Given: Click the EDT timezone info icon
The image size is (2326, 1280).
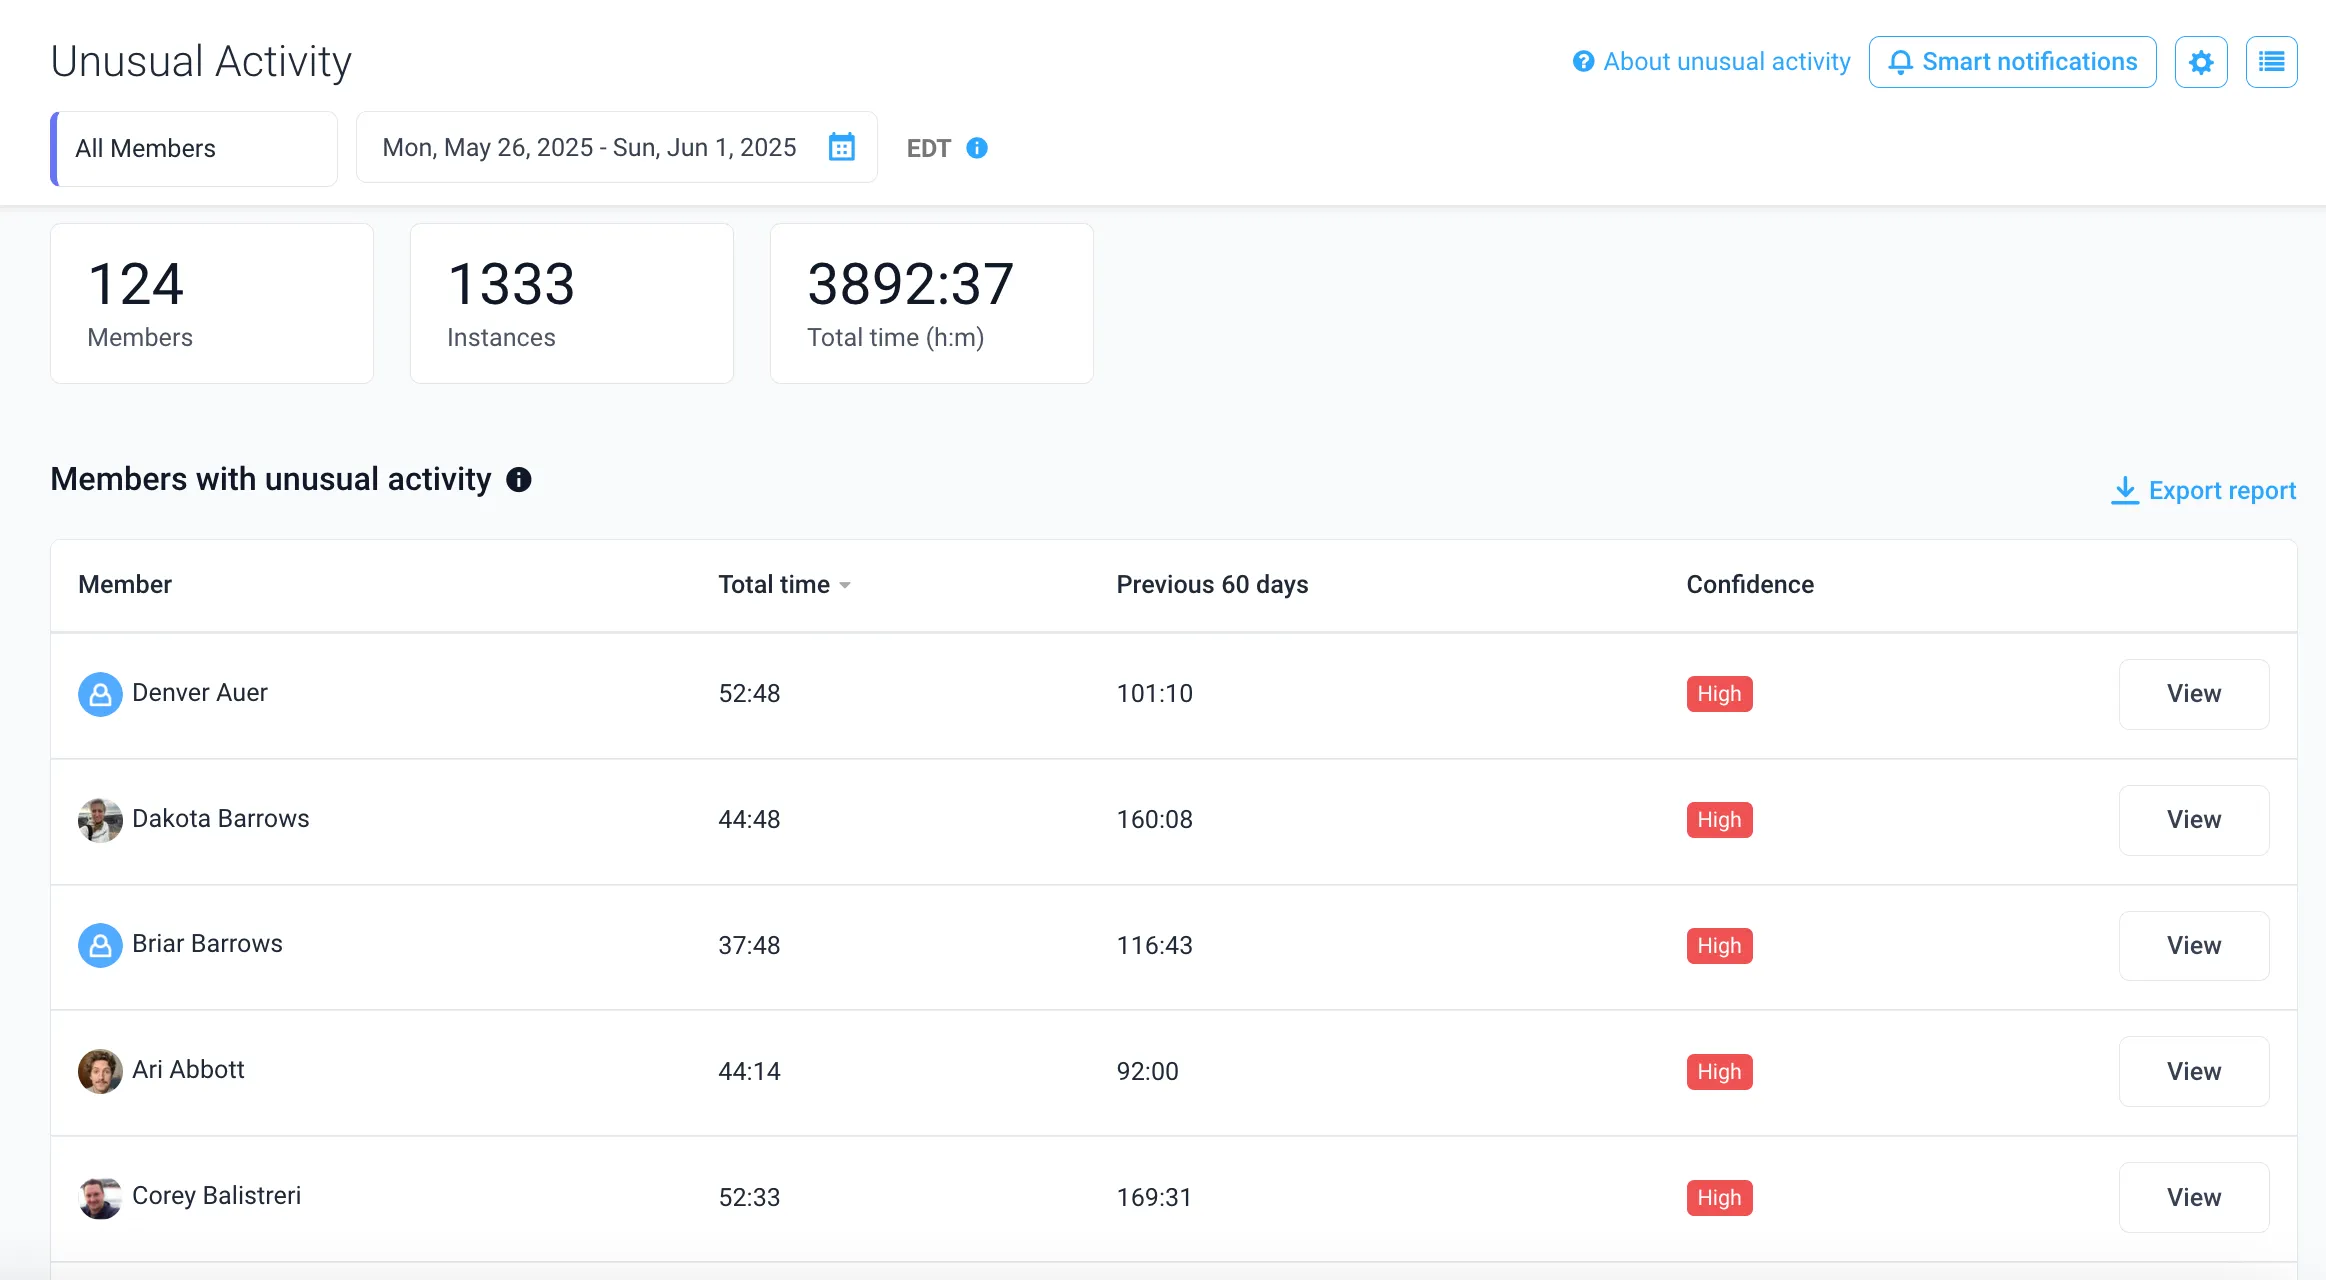Looking at the screenshot, I should click(x=977, y=148).
